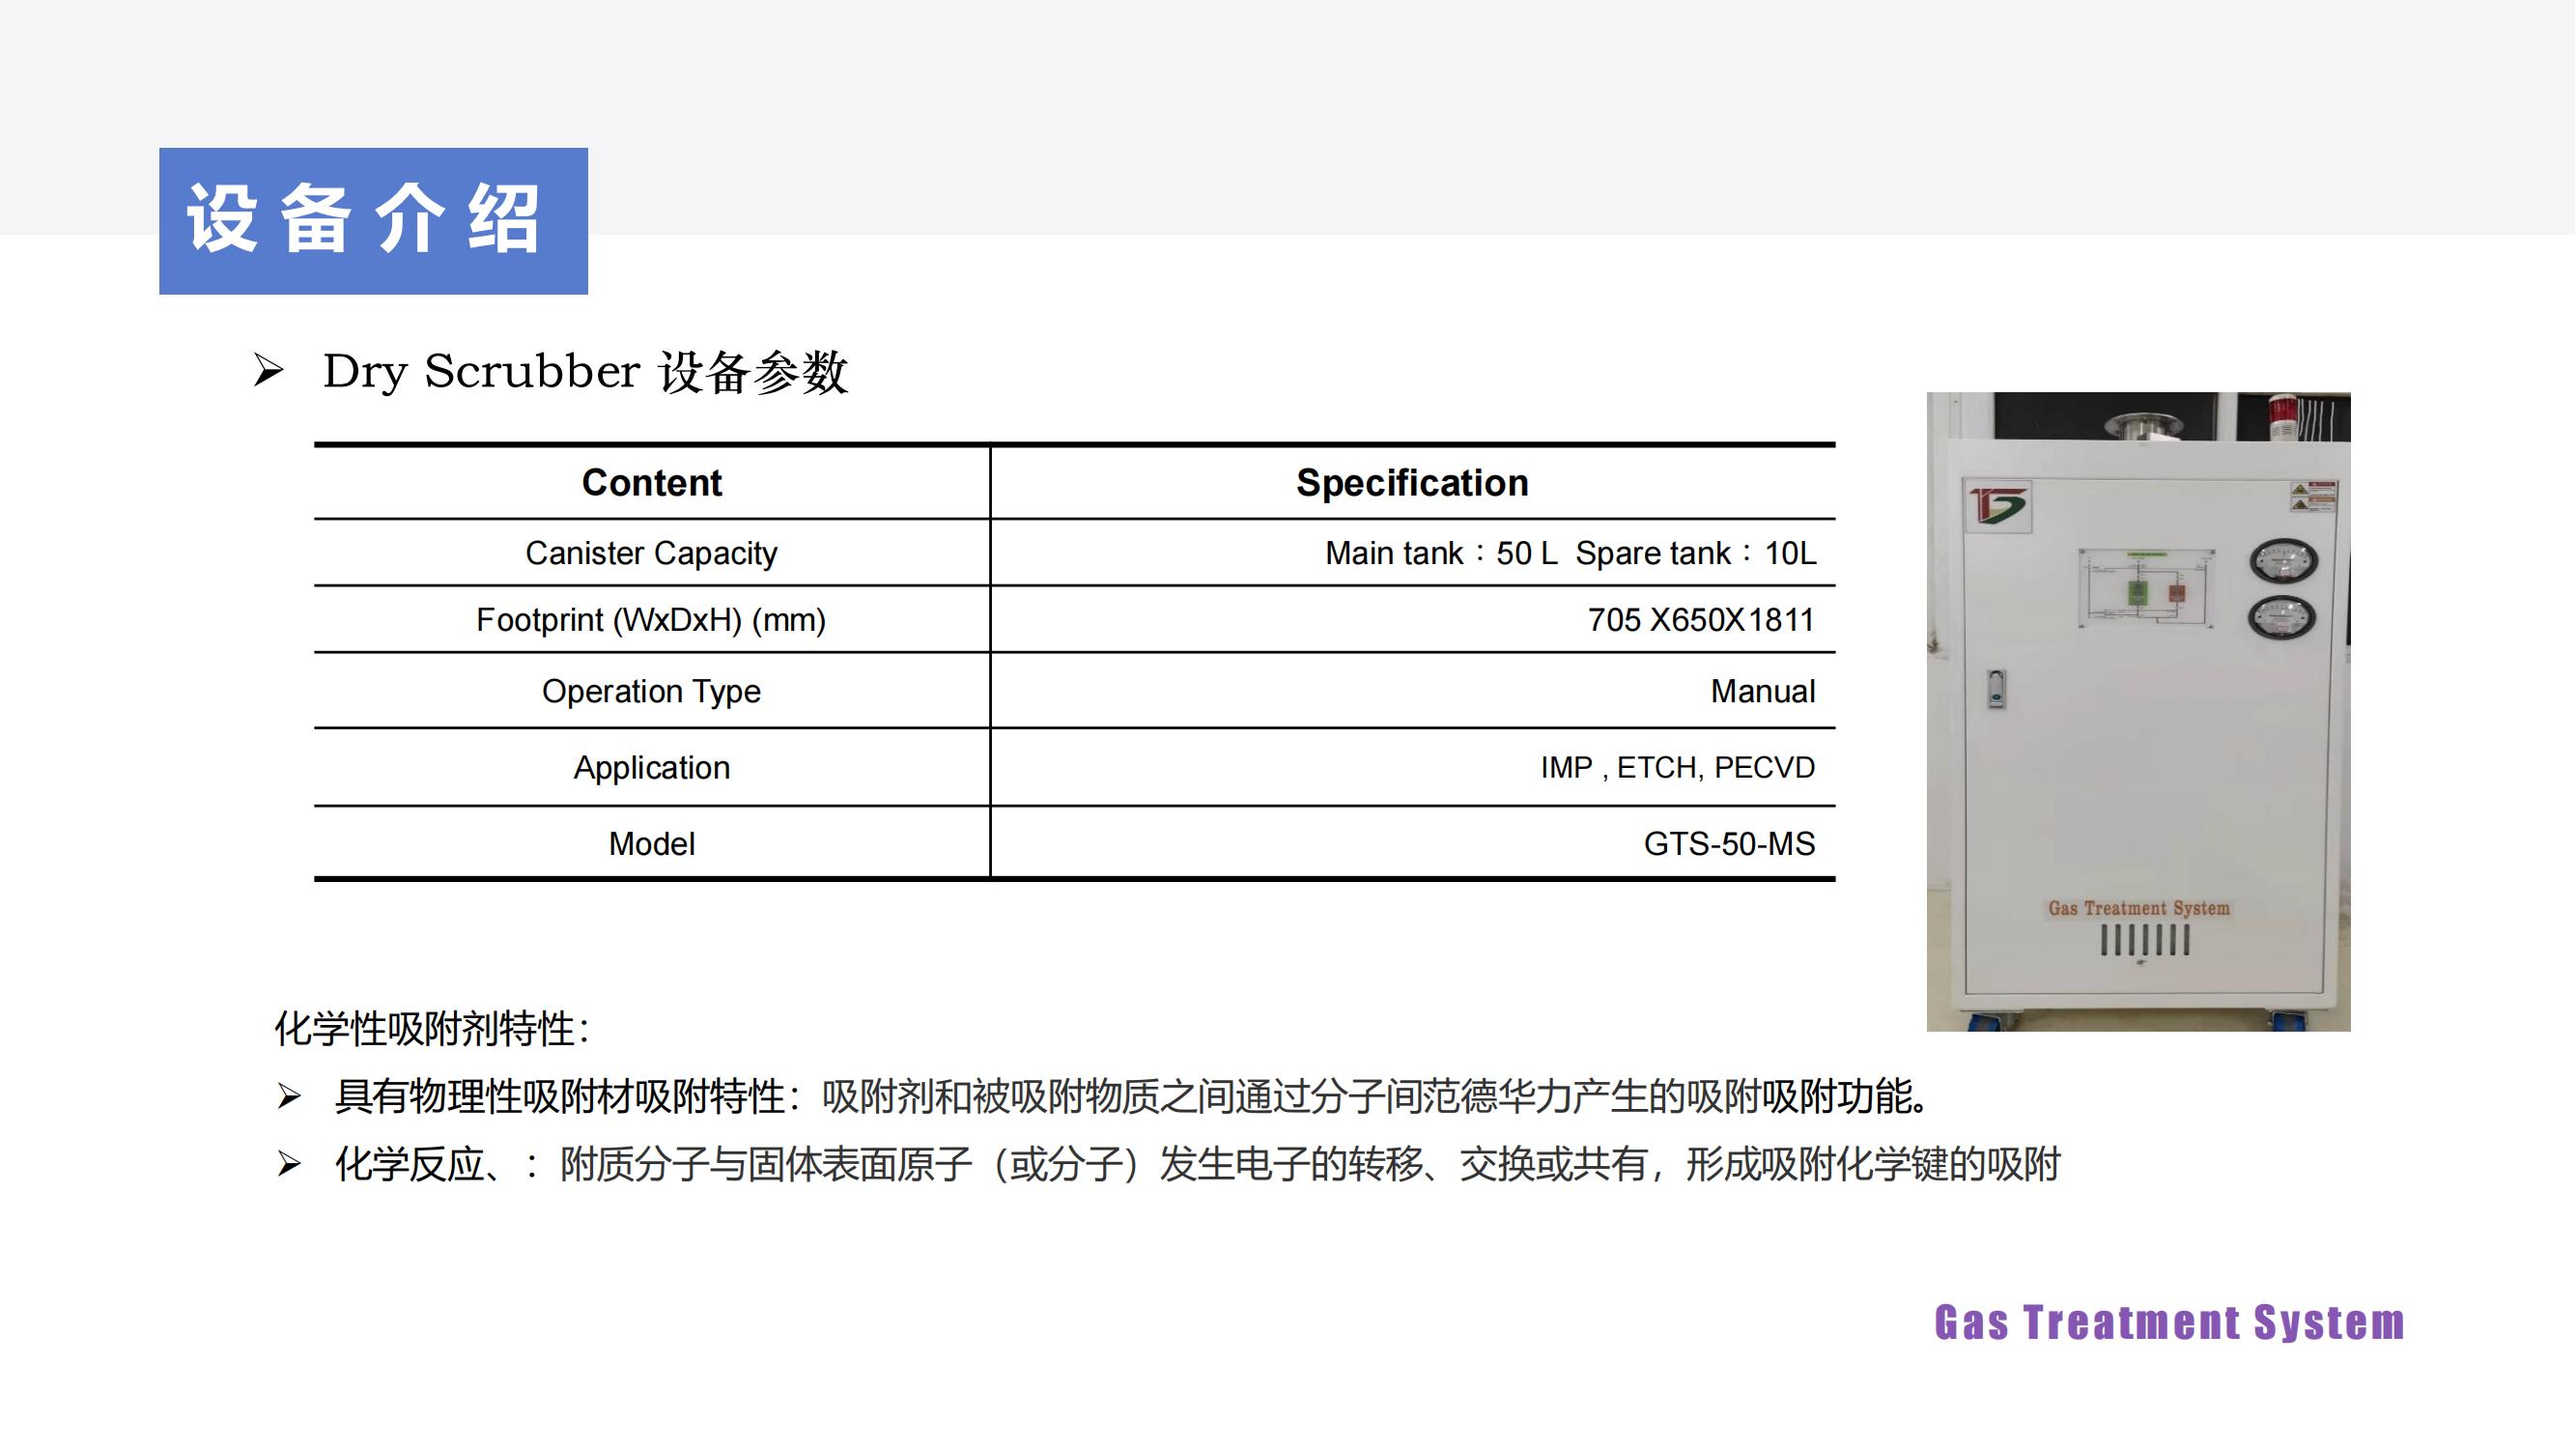This screenshot has width=2576, height=1449.
Task: Click the arrow bullet before 化学反应
Action: tap(289, 1164)
